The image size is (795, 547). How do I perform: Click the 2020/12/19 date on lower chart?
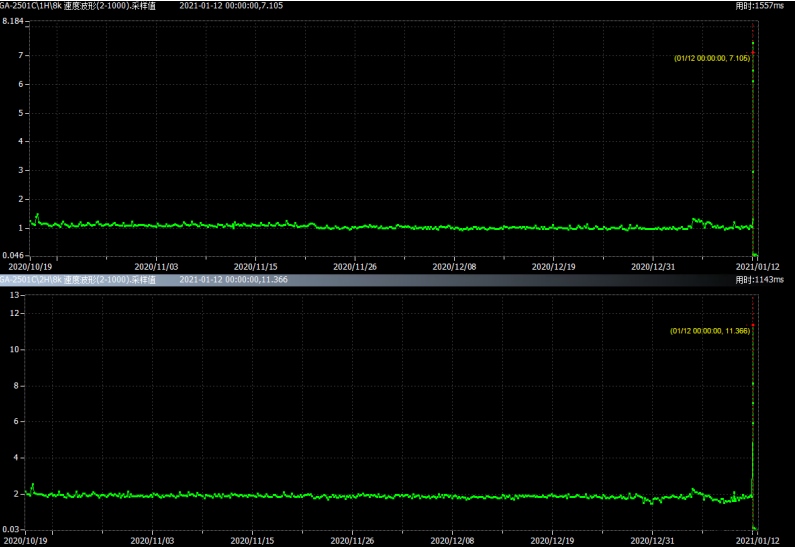pos(554,541)
